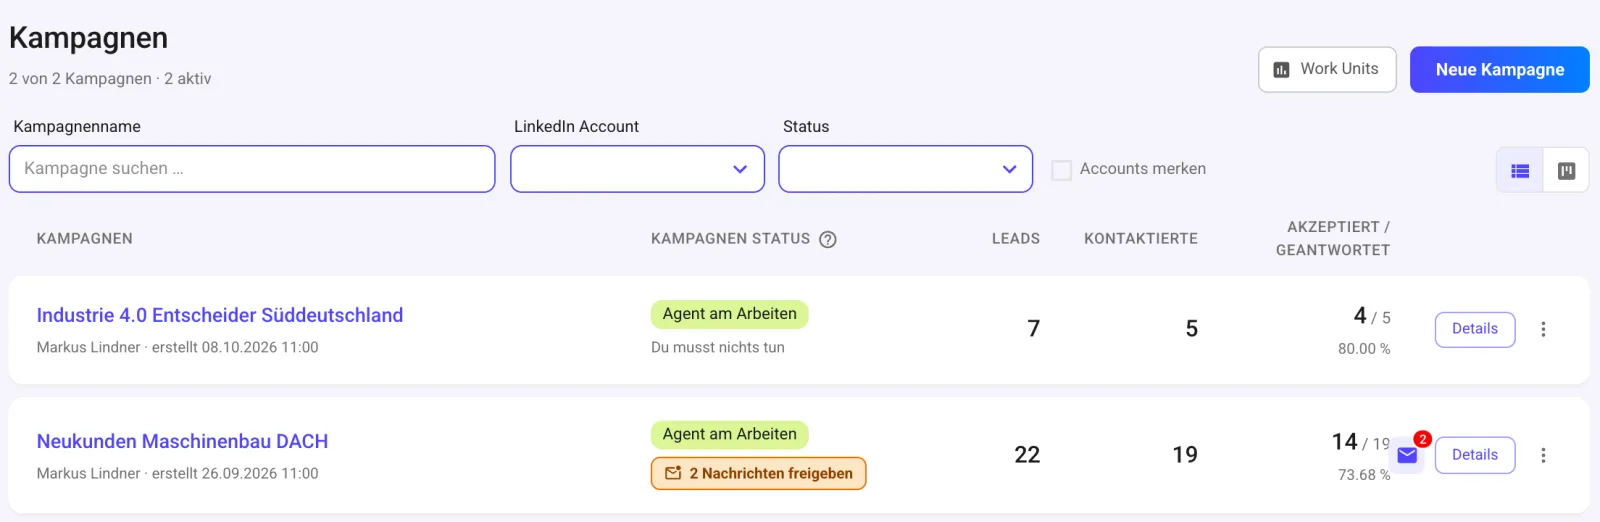Screen dimensions: 1600x522
Task: Click the Kampagnen Status help question icon
Action: [828, 239]
